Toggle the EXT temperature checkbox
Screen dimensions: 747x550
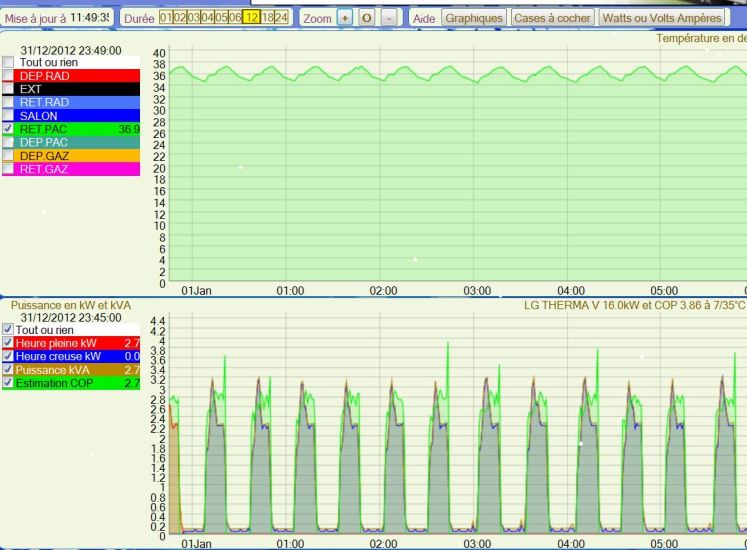pos(9,88)
